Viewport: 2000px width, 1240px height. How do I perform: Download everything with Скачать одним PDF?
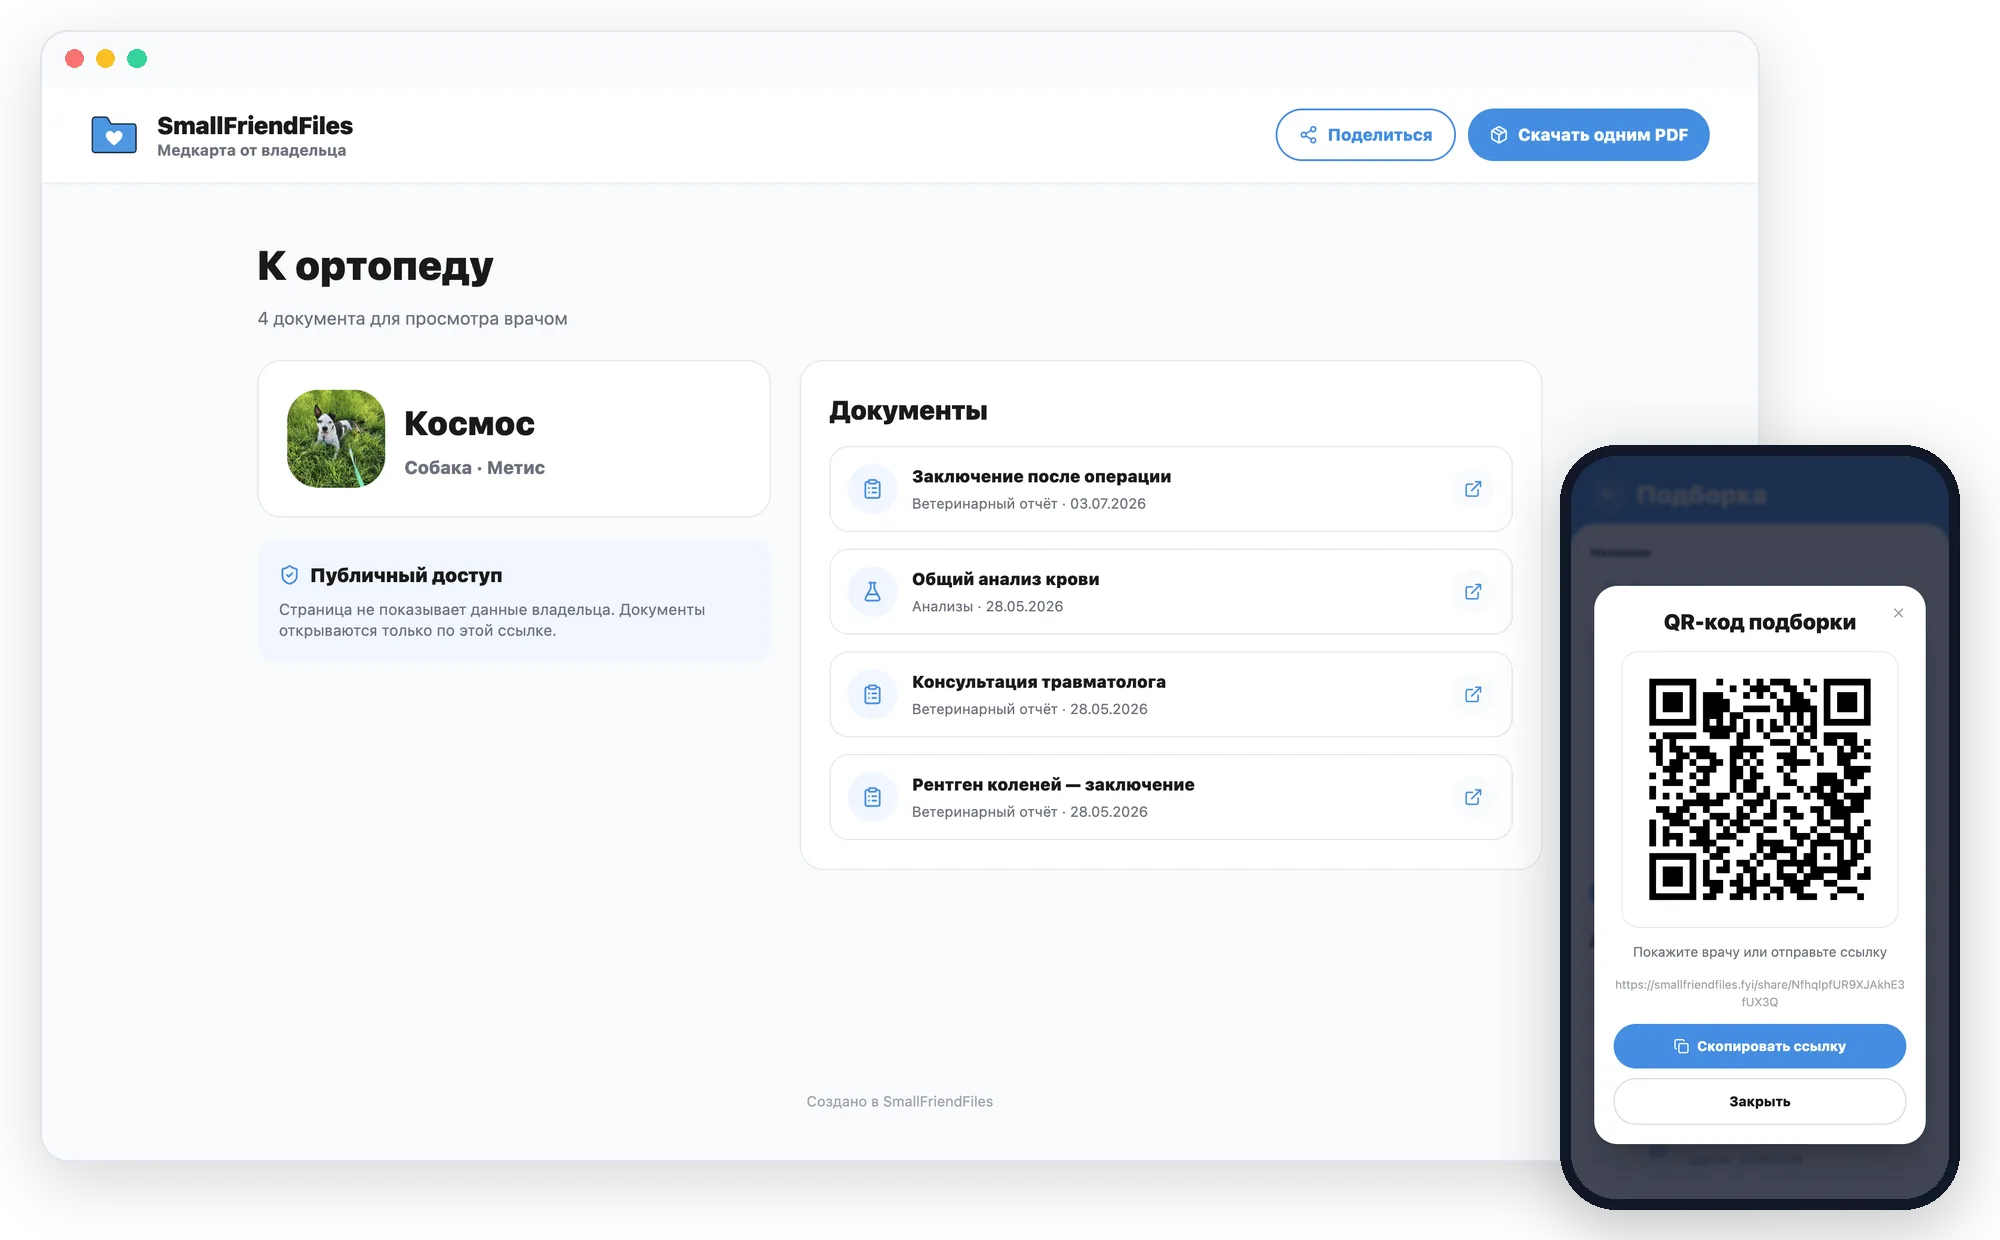(x=1588, y=135)
